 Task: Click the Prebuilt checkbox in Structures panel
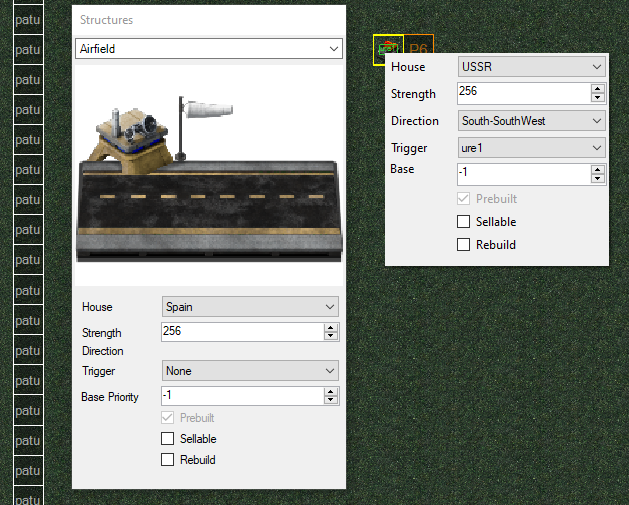pyautogui.click(x=167, y=418)
